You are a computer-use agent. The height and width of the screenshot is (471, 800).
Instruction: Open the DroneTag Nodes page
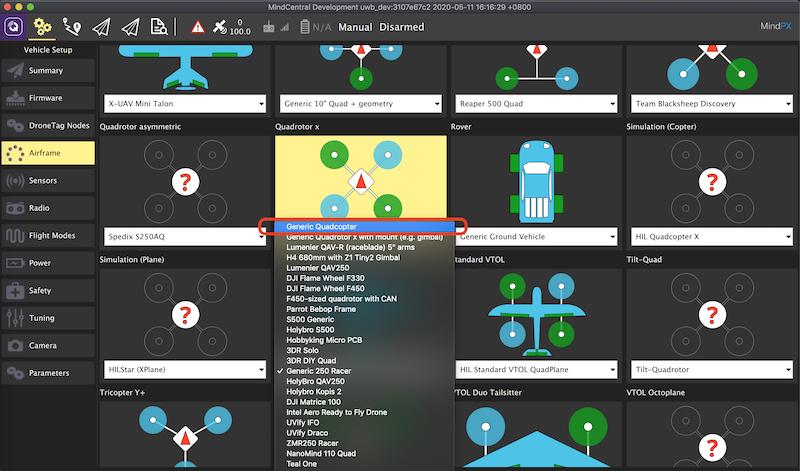point(48,126)
